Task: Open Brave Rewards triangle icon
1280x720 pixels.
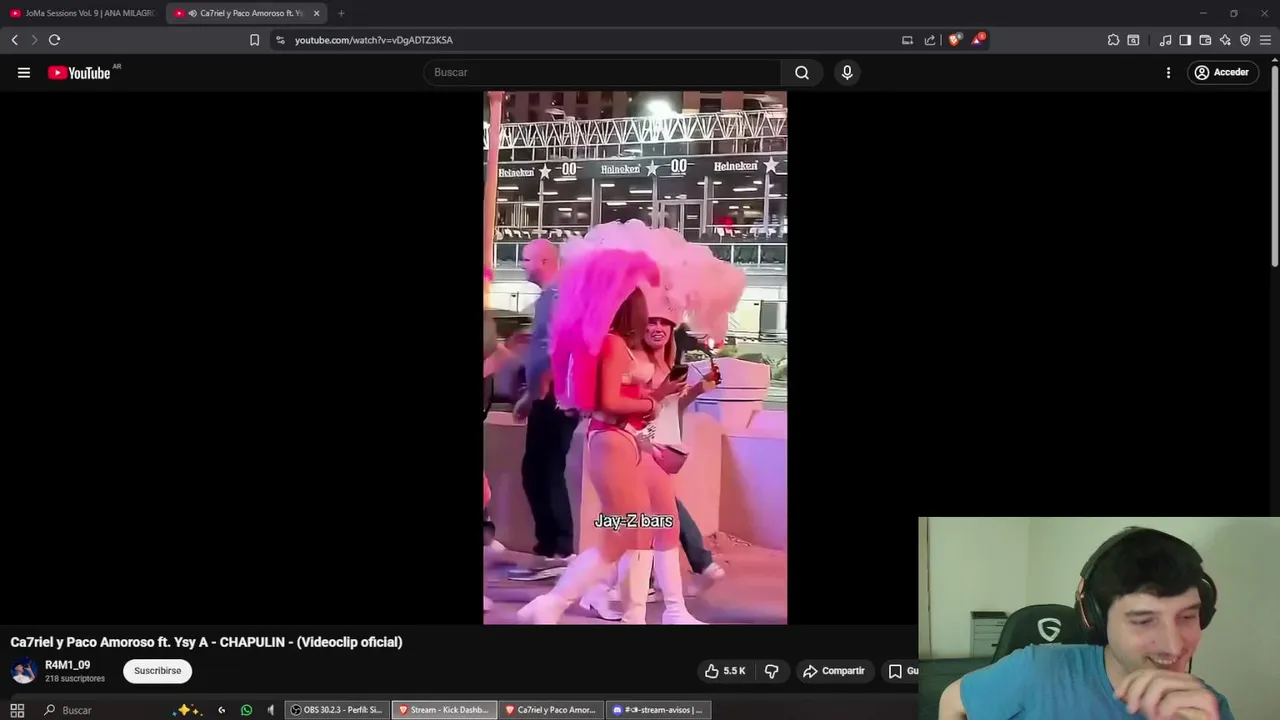Action: [x=978, y=40]
